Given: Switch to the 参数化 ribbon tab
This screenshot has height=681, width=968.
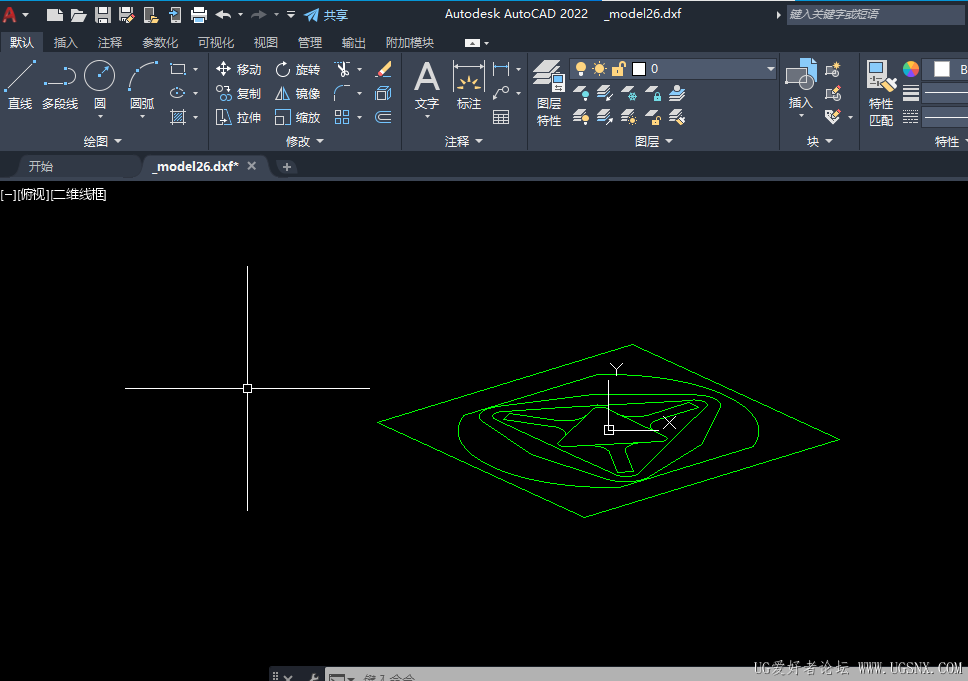Looking at the screenshot, I should click(x=160, y=43).
